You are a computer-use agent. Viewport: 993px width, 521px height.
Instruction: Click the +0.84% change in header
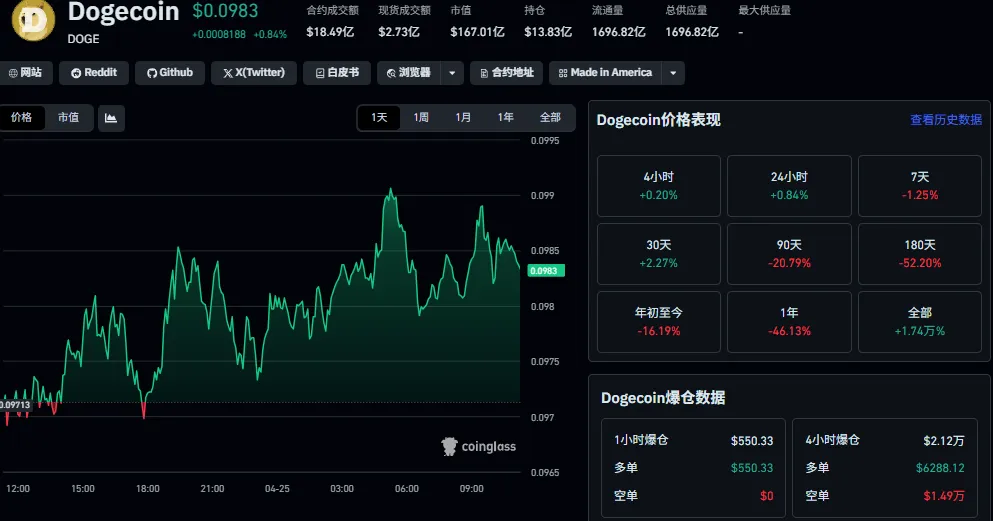coord(270,34)
